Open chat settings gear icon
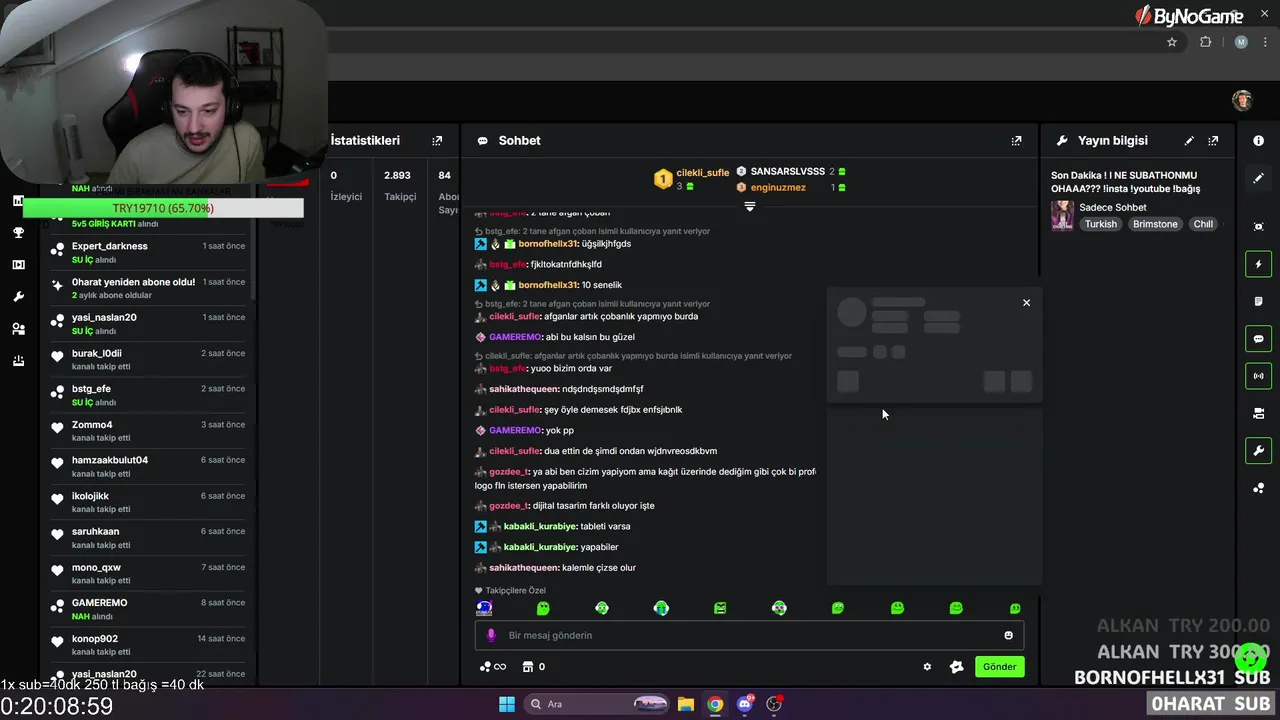 (x=927, y=667)
